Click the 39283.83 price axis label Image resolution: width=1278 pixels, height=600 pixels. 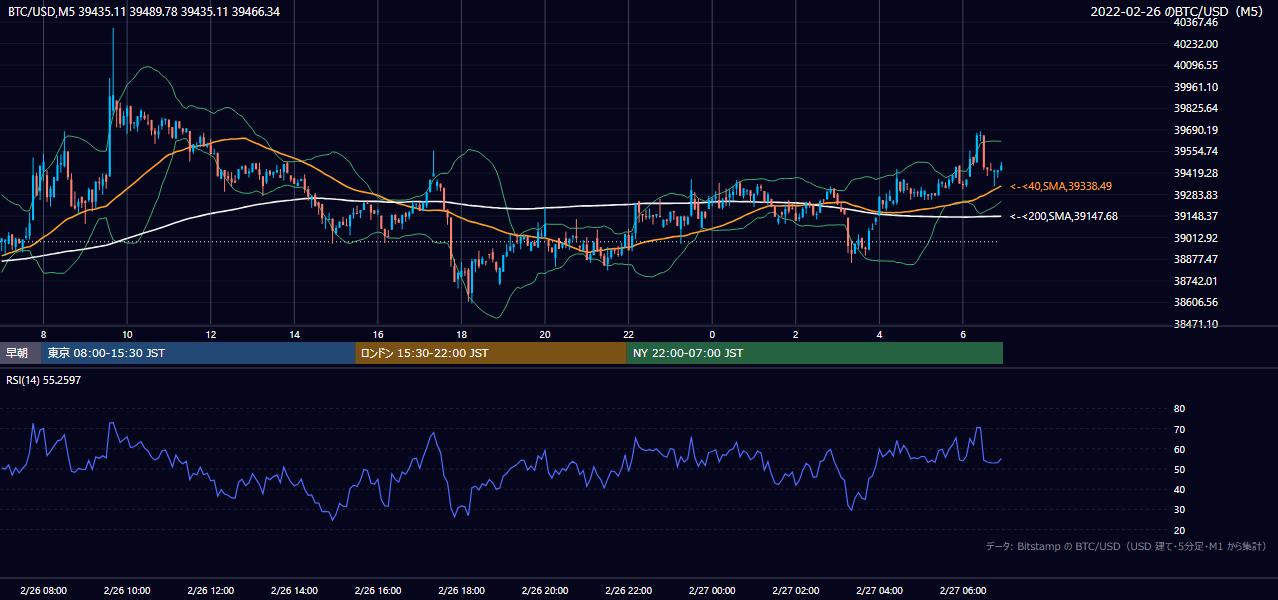(x=1196, y=195)
